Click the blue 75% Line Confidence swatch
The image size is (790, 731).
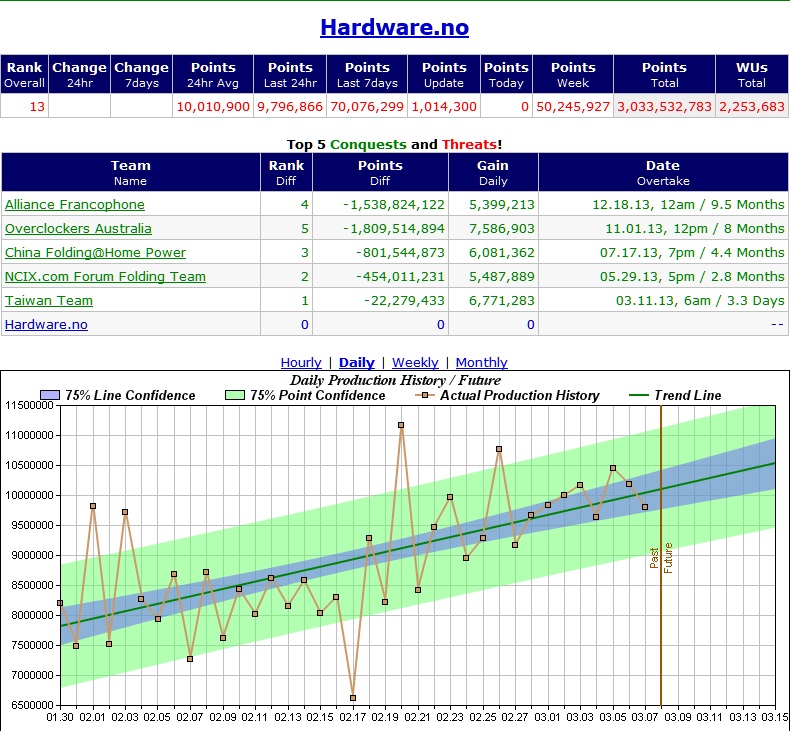point(50,395)
